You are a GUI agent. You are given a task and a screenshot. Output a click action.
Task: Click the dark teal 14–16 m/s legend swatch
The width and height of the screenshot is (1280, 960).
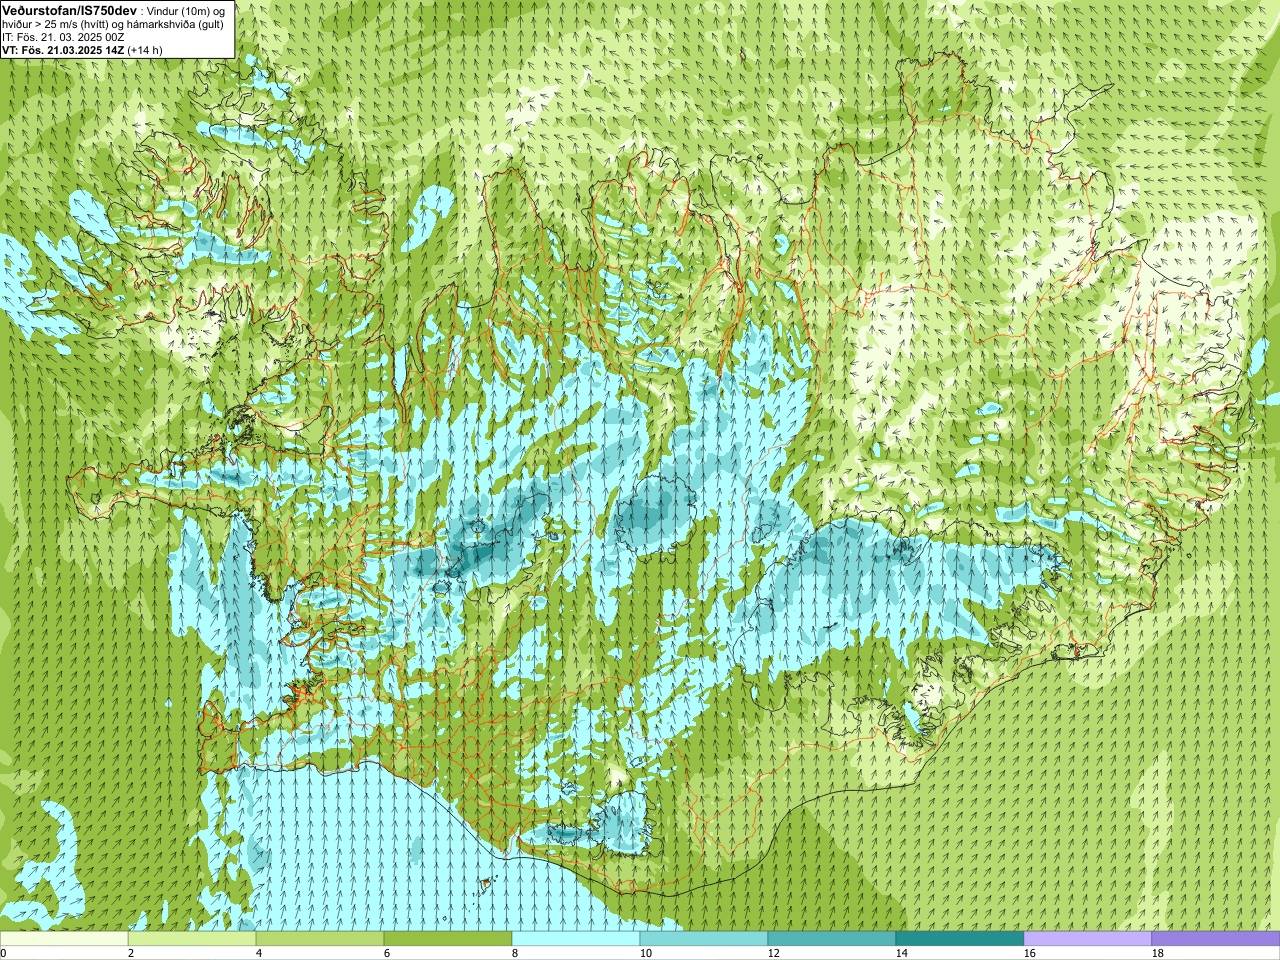coord(960,939)
